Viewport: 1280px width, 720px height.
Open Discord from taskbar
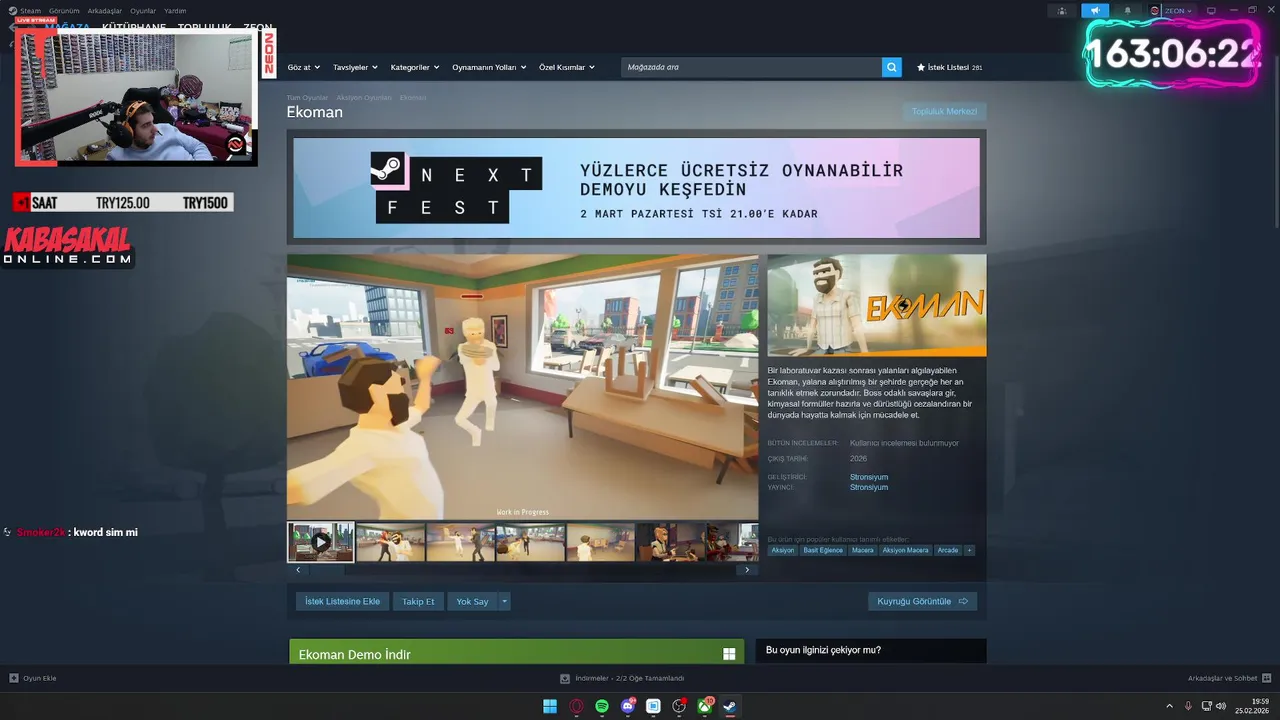628,706
